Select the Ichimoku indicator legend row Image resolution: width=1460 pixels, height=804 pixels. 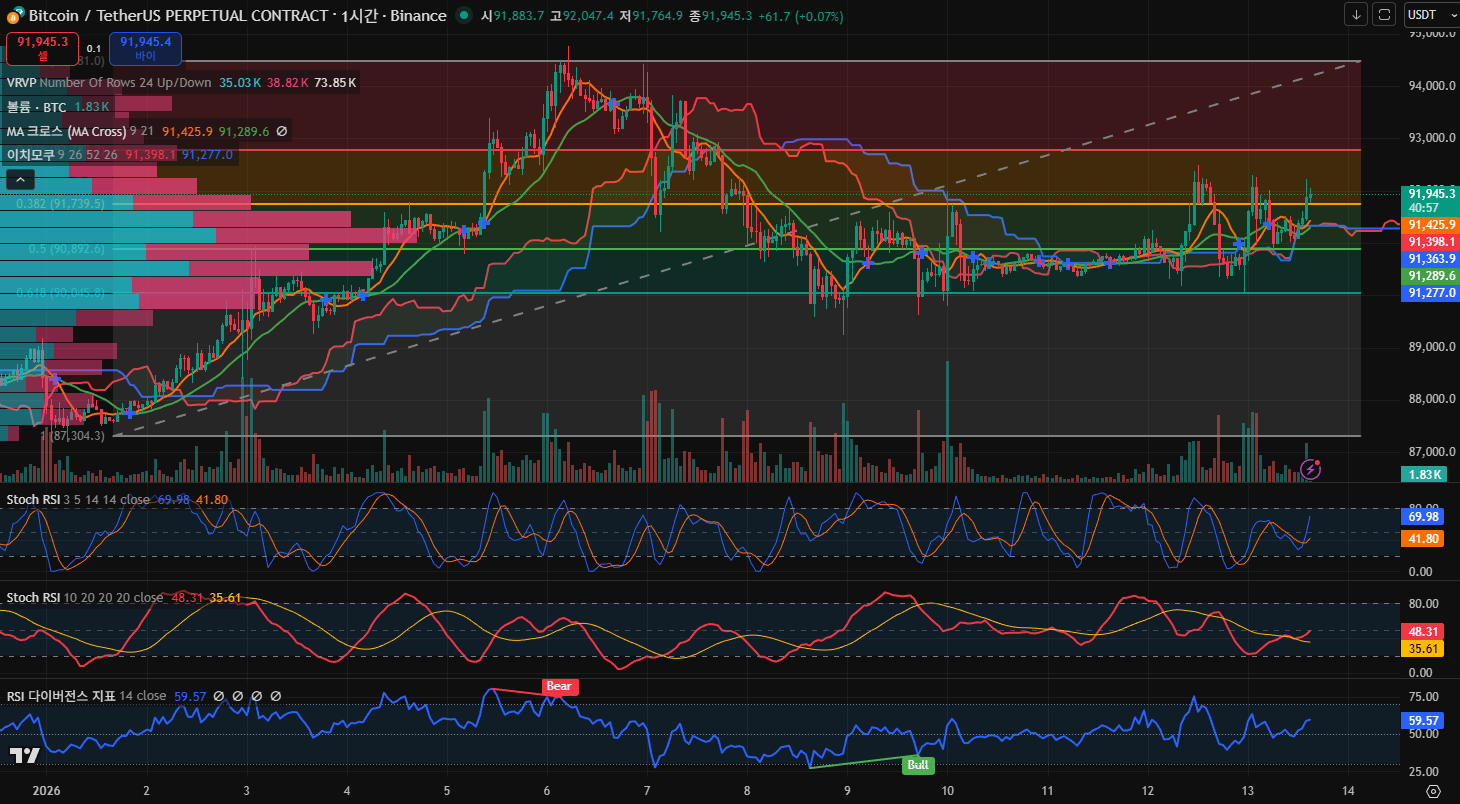[x=30, y=154]
